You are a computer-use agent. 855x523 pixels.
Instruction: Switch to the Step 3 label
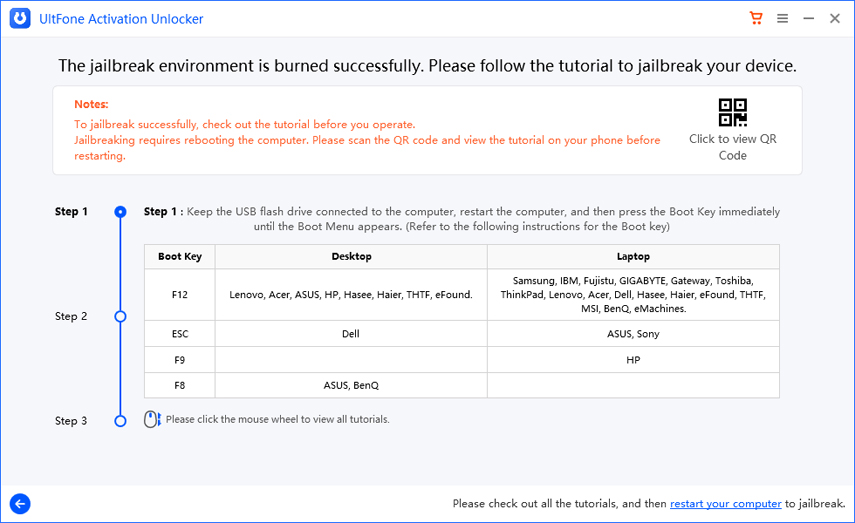coord(71,421)
